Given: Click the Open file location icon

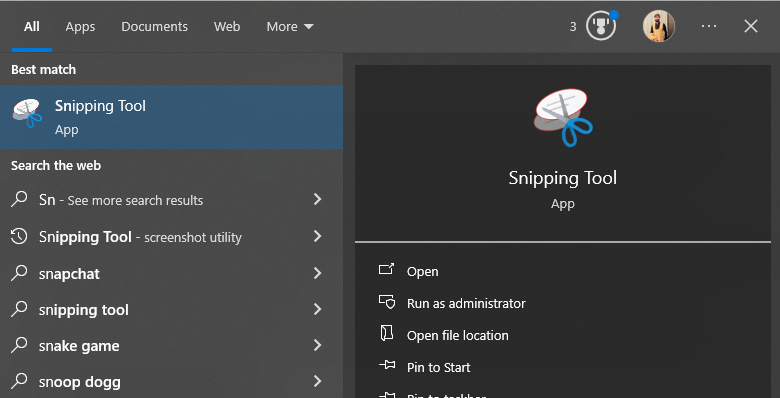Looking at the screenshot, I should (x=387, y=333).
